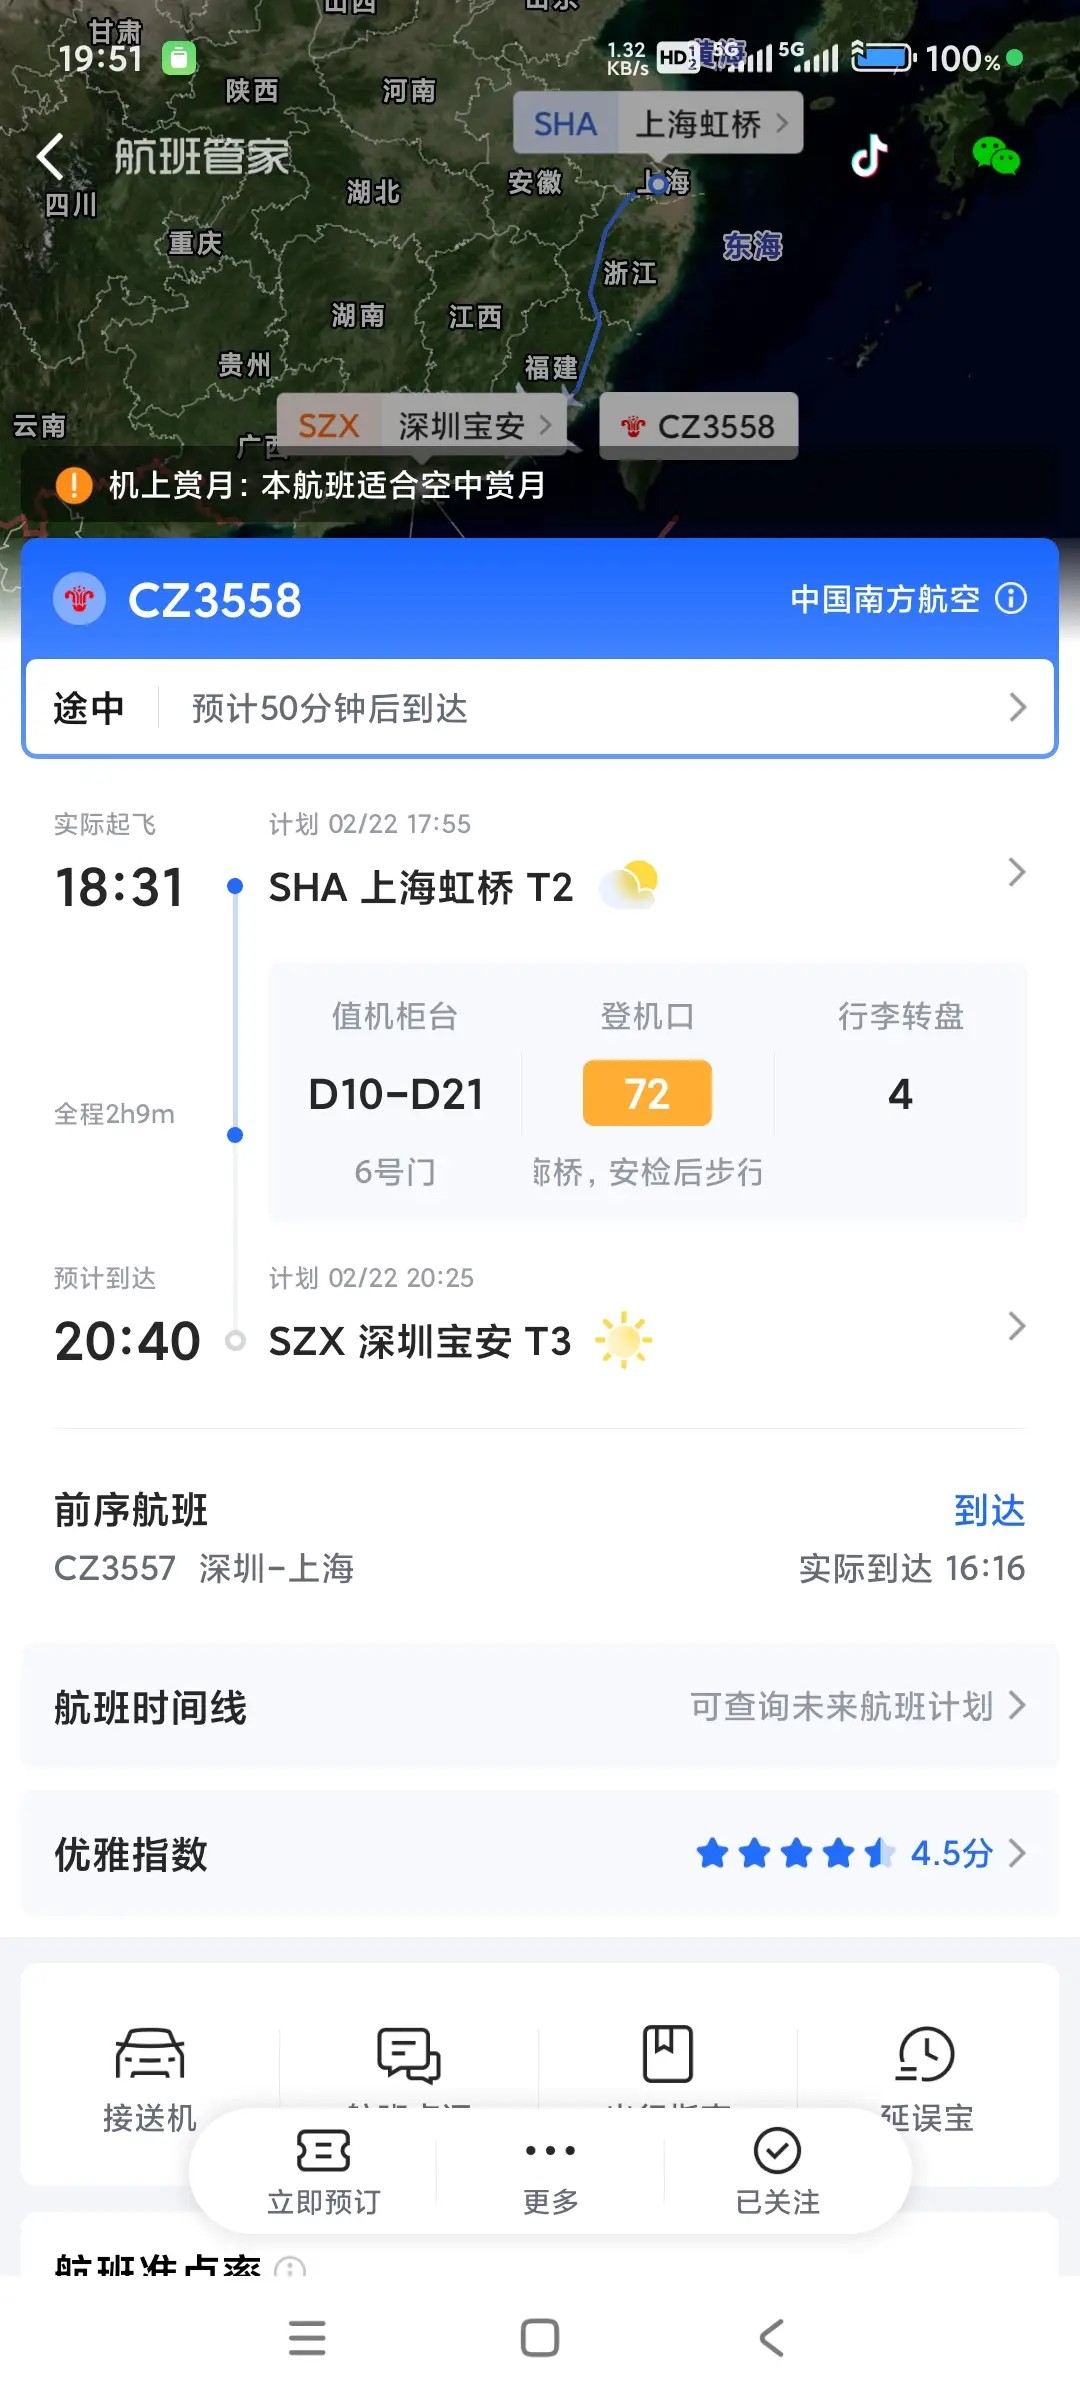Toggle 已关注 follow status
The height and width of the screenshot is (2400, 1080).
click(x=777, y=2169)
